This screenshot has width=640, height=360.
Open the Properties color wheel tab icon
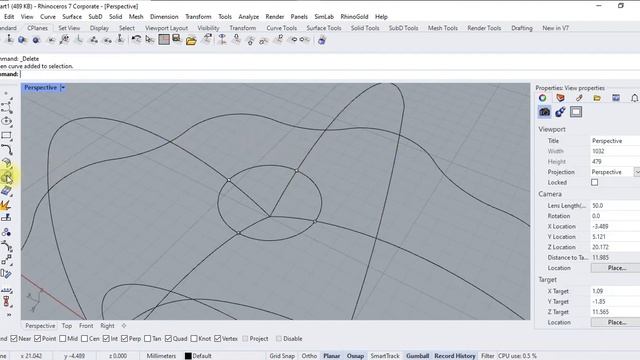click(x=542, y=98)
